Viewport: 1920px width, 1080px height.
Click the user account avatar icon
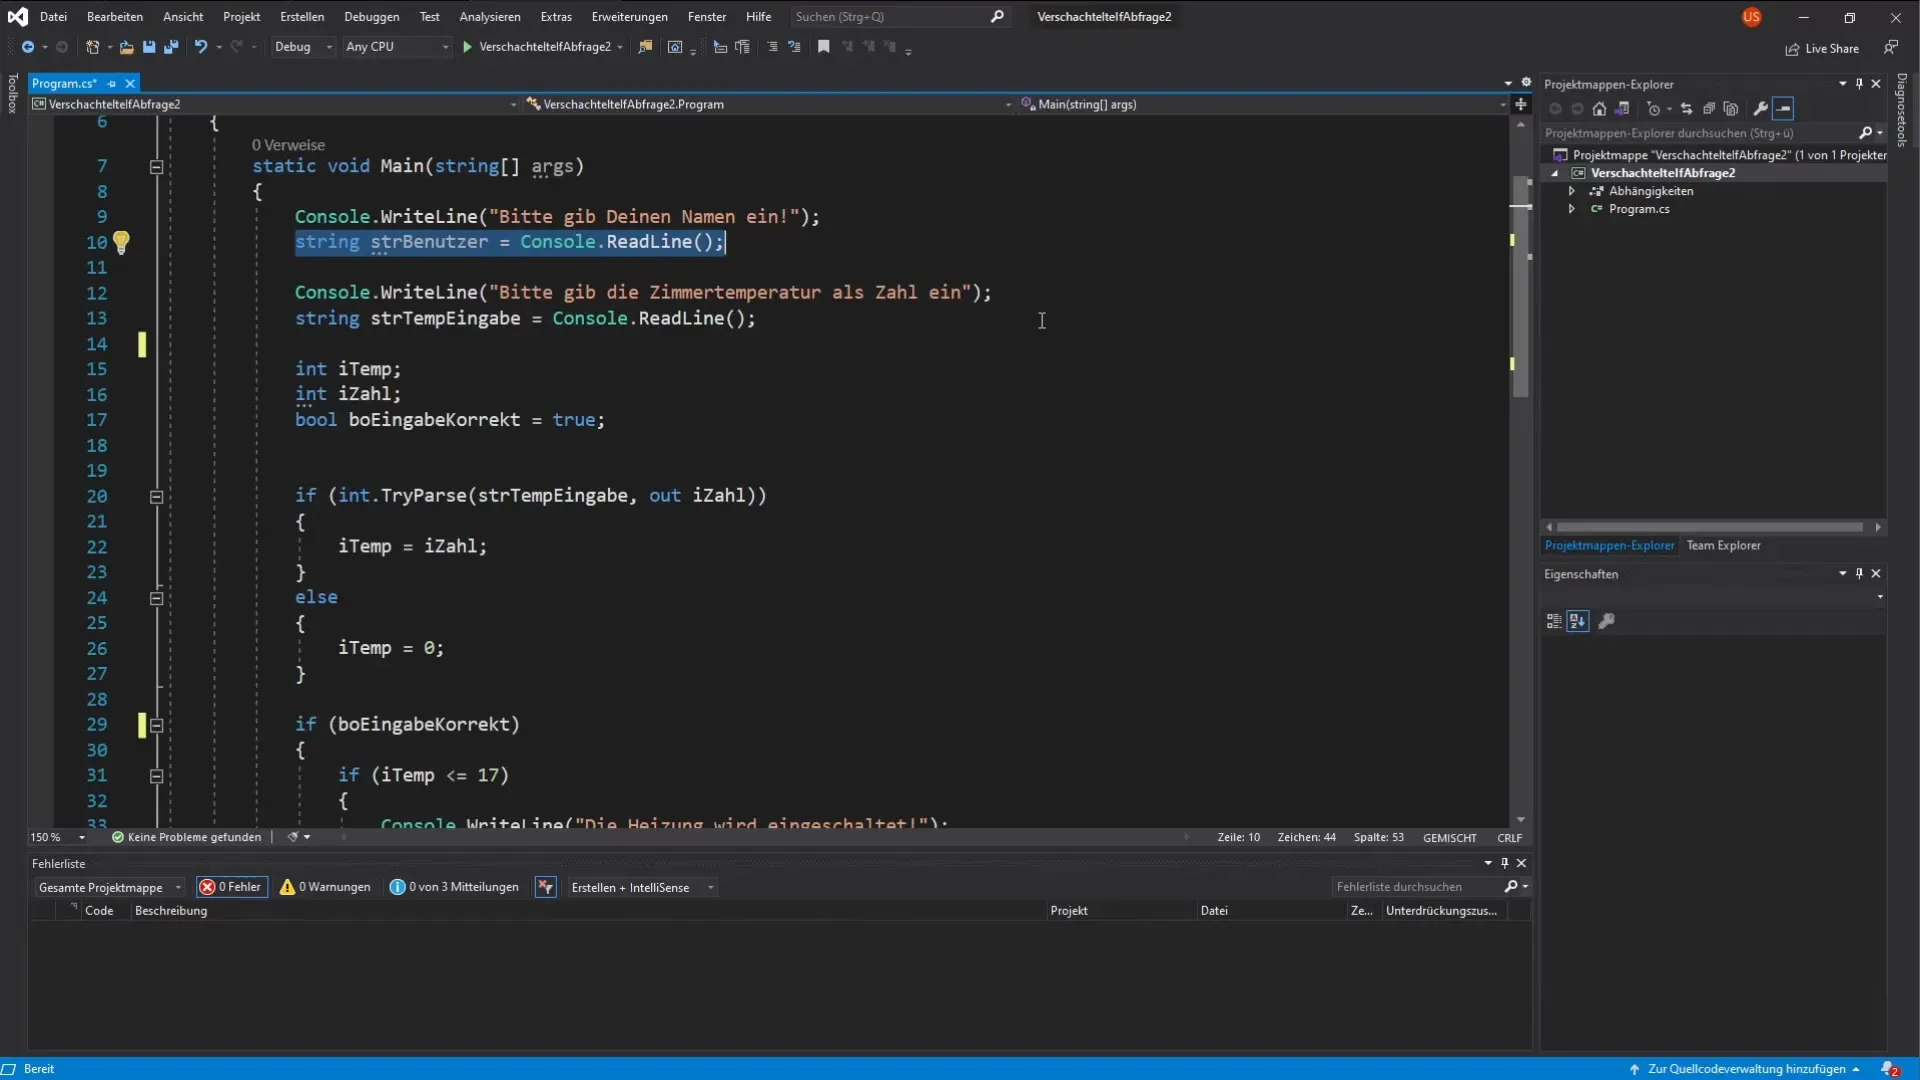(1751, 17)
